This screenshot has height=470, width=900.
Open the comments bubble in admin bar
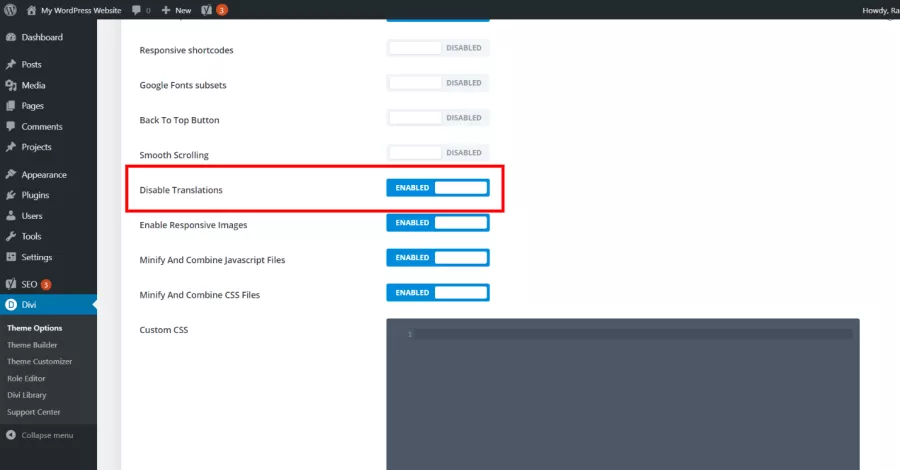[136, 10]
